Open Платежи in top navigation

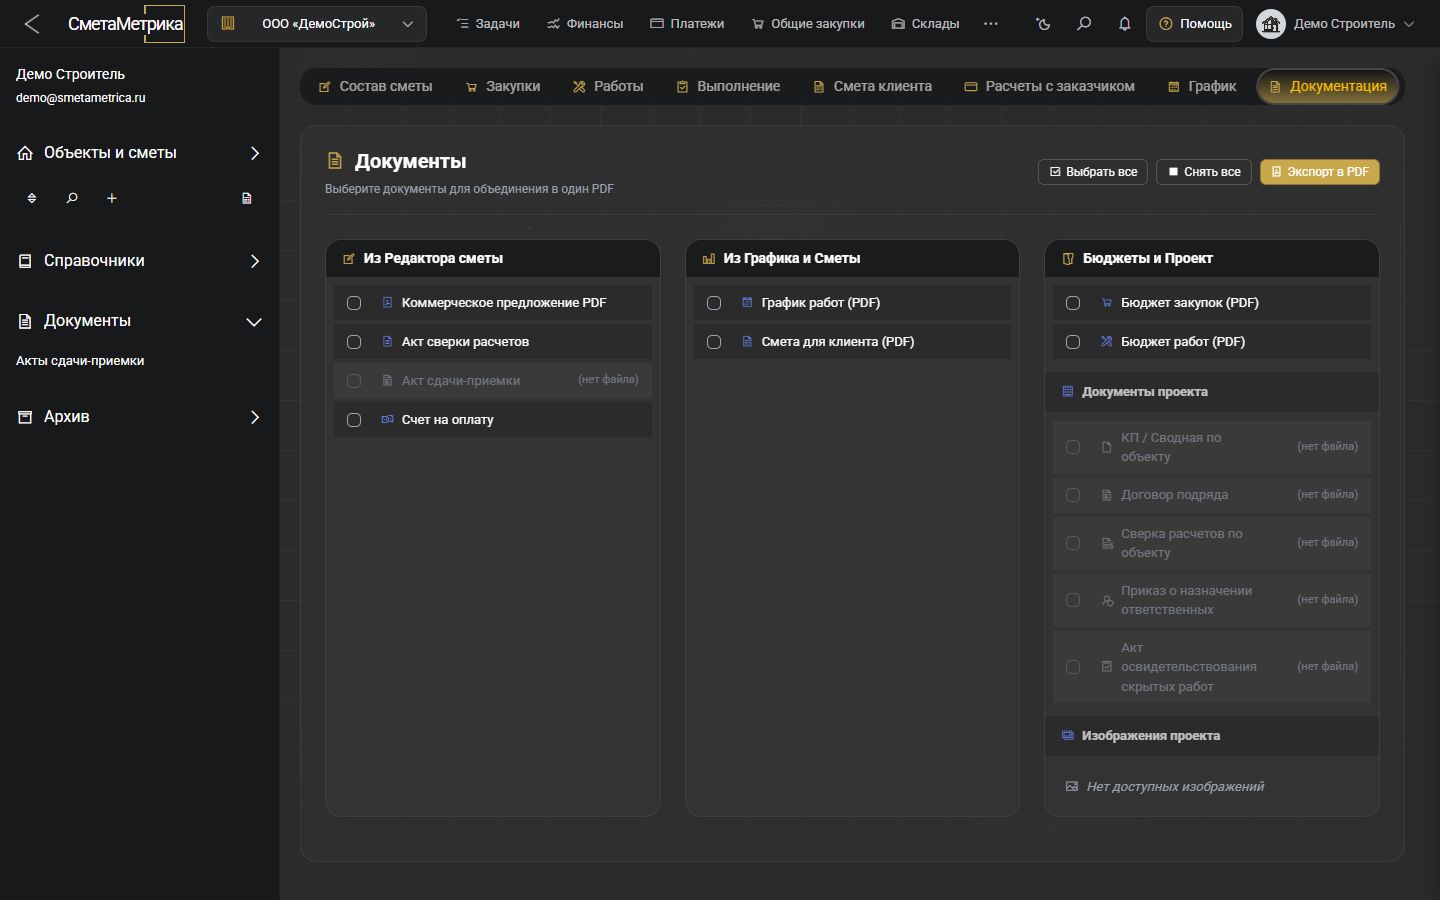(687, 24)
